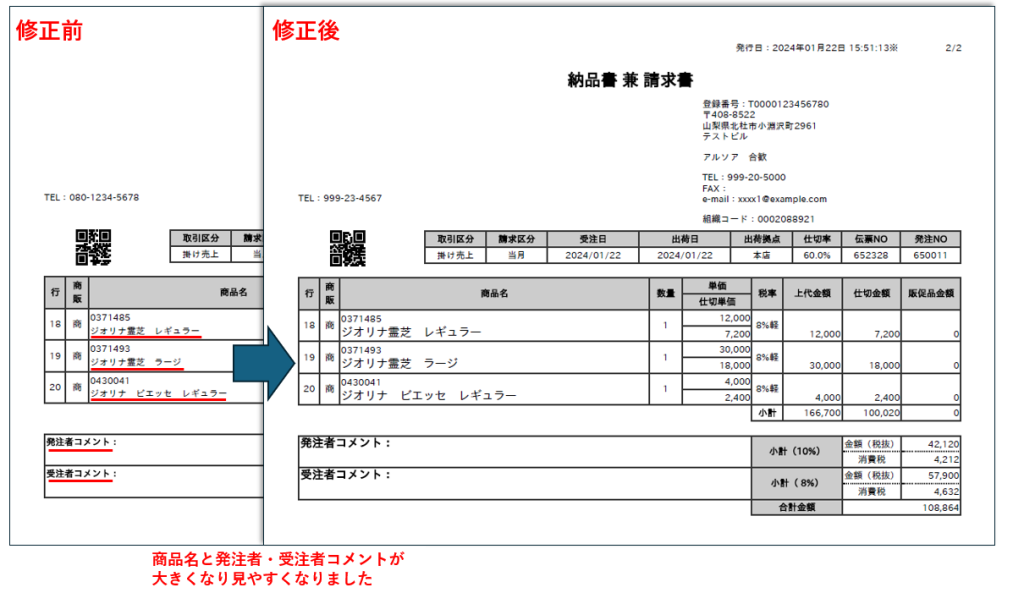Click the 納品書 兼 請求書 document title
The width and height of the screenshot is (1024, 593).
[x=630, y=80]
